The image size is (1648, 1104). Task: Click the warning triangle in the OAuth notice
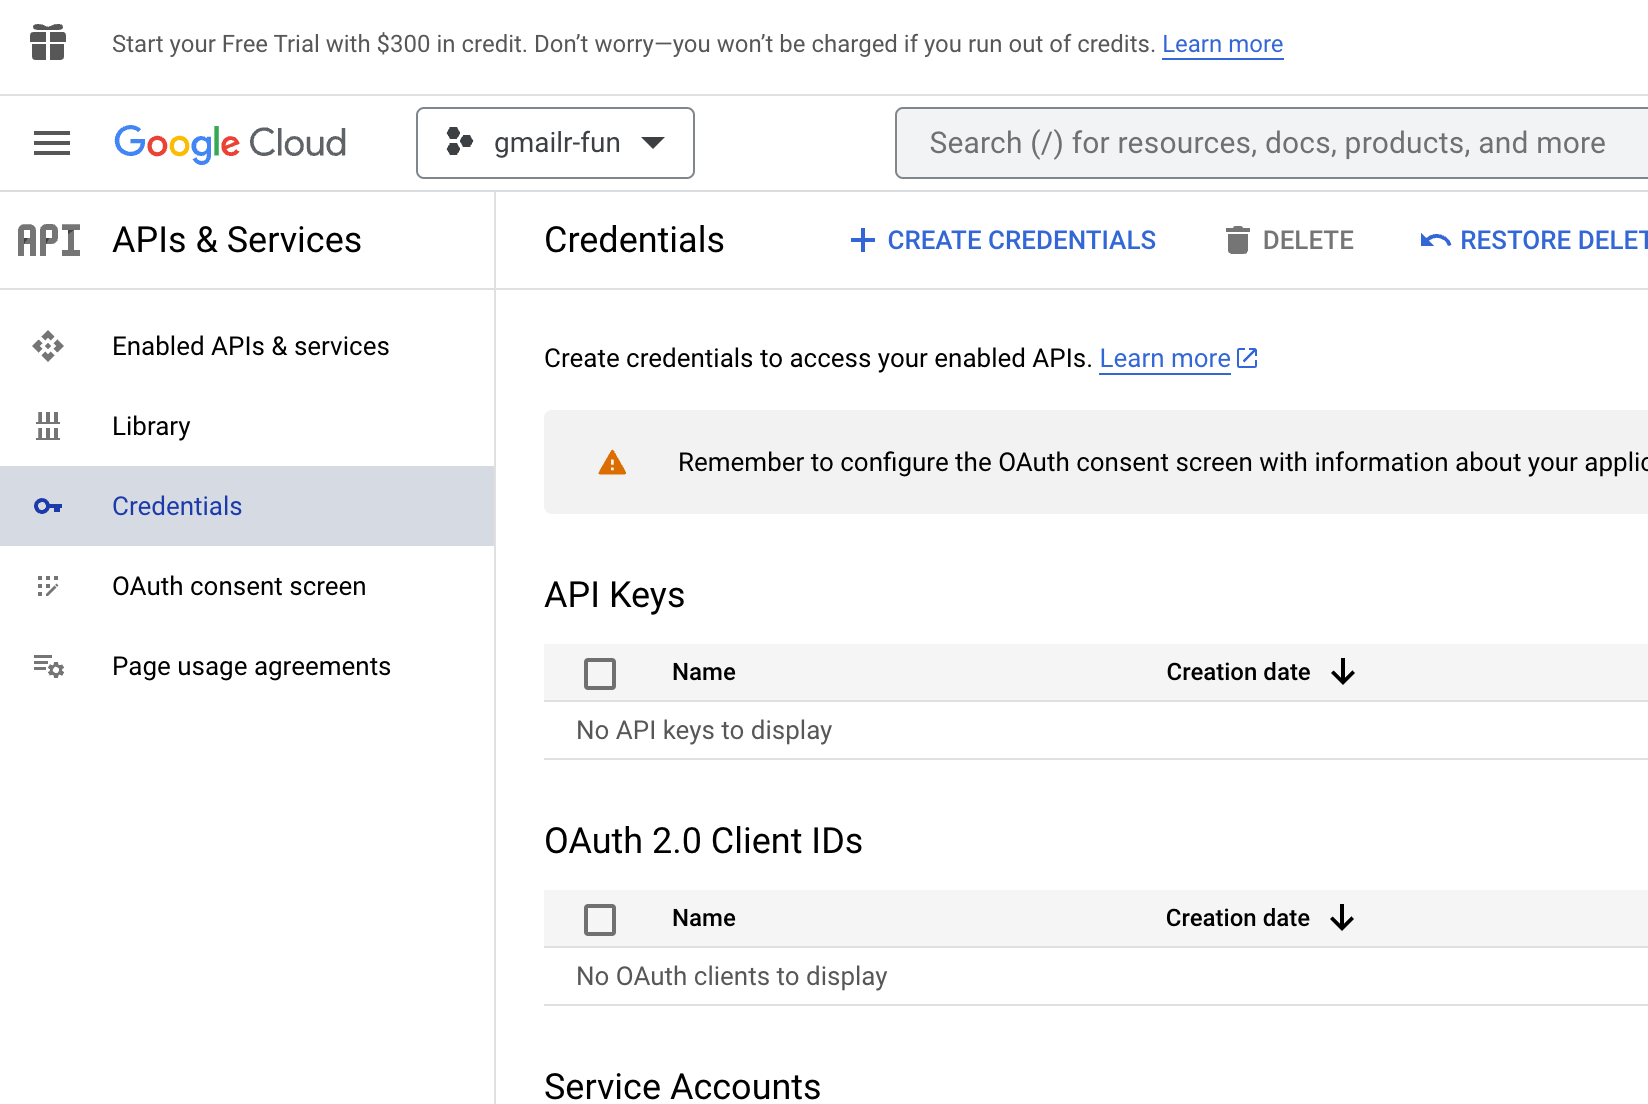611,462
